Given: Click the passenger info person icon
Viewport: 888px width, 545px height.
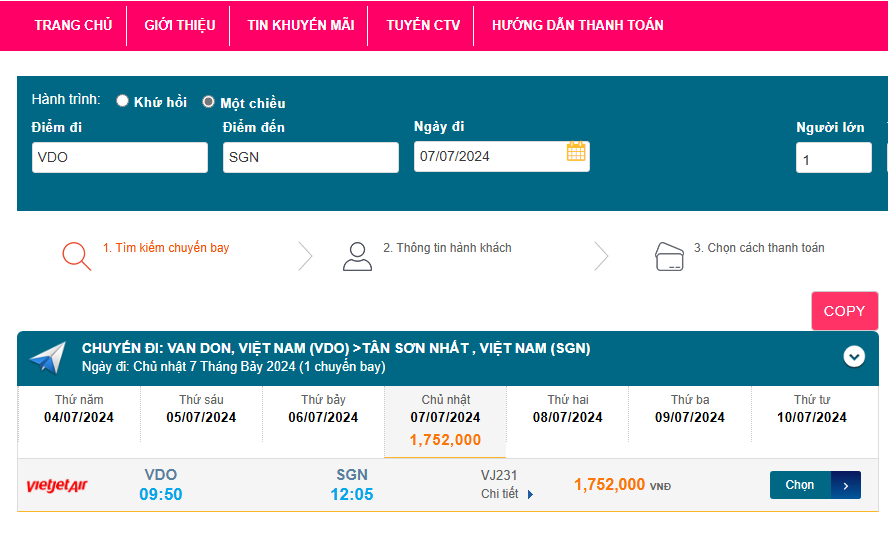Looking at the screenshot, I should [357, 256].
